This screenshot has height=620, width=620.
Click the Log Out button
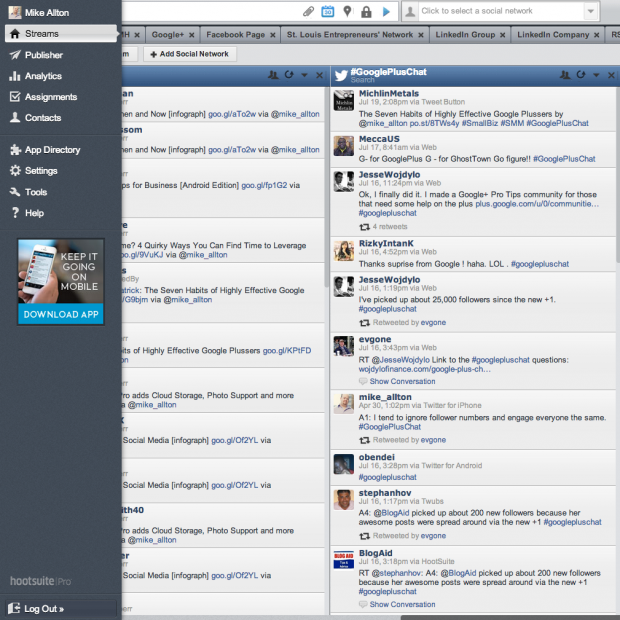point(61,609)
